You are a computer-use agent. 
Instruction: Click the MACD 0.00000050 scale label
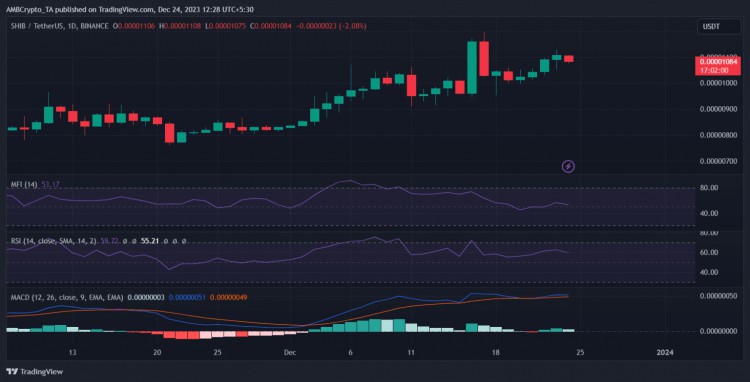click(719, 296)
